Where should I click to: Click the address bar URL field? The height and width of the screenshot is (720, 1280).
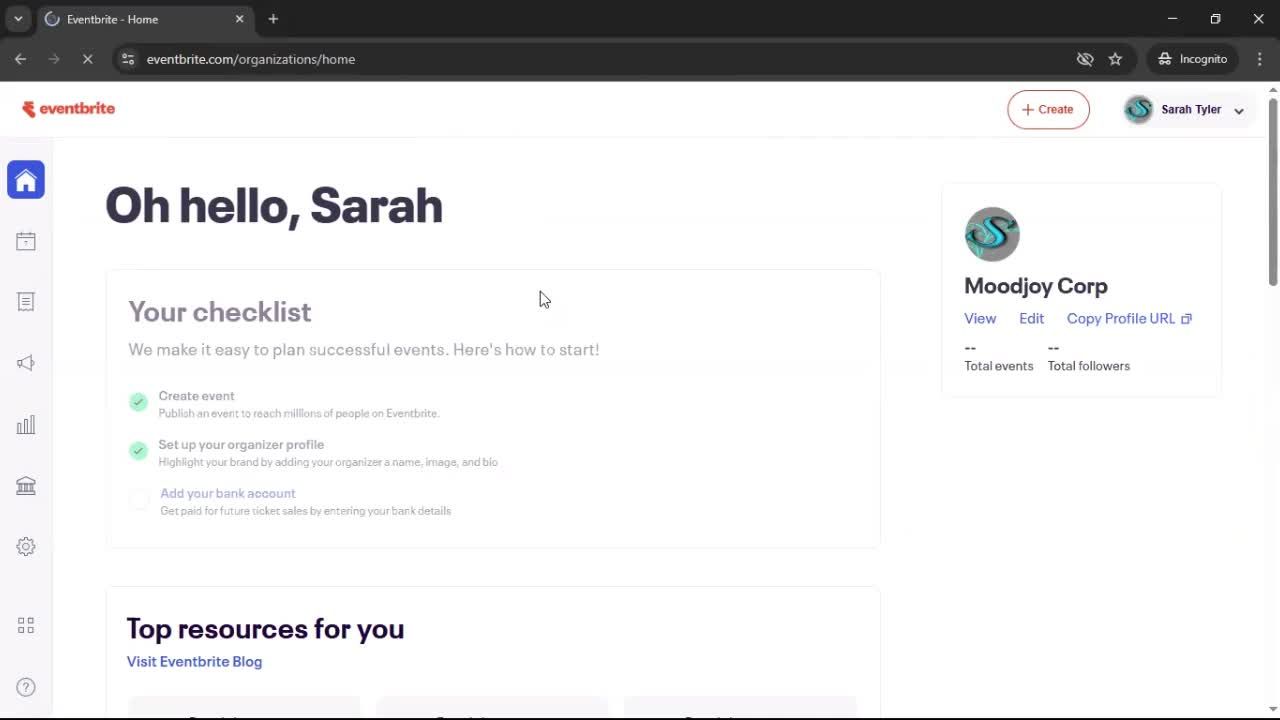coord(600,59)
